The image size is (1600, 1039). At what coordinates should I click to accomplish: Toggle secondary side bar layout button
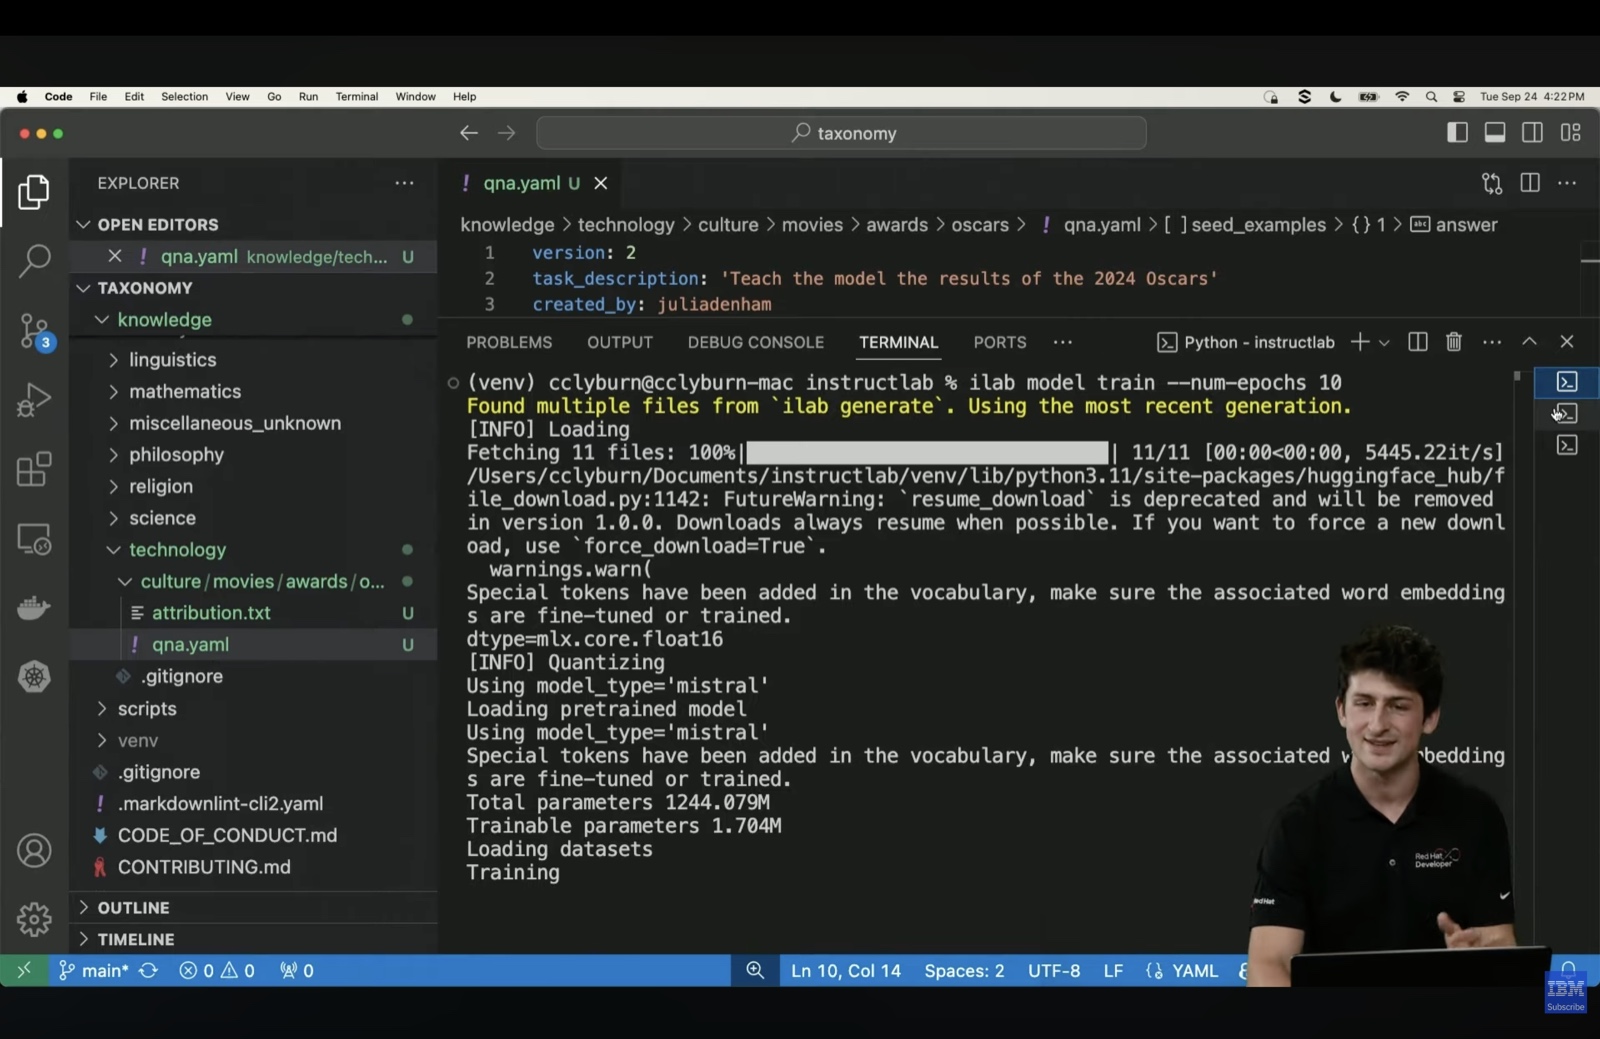[x=1532, y=133]
